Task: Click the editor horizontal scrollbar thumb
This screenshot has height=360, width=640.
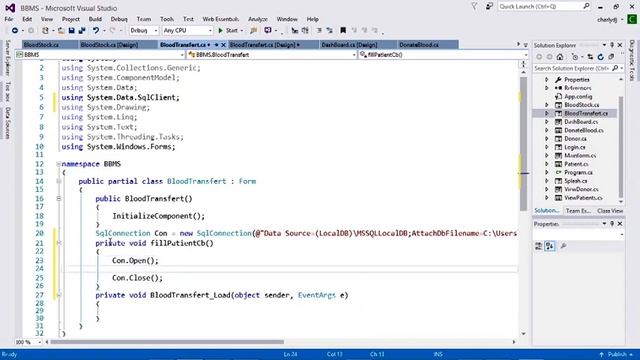Action: point(167,342)
